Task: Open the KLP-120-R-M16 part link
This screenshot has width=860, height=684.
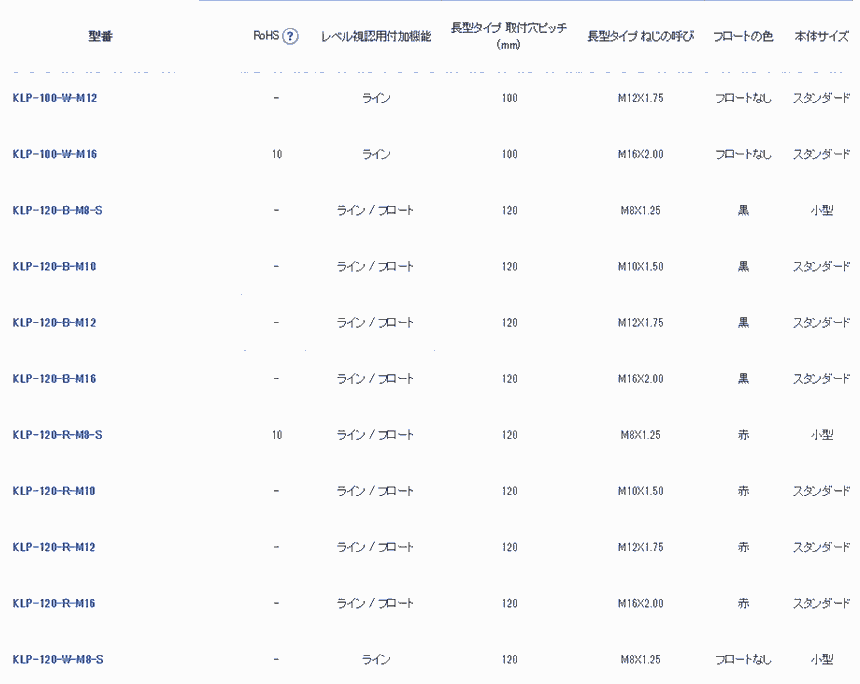Action: [55, 603]
